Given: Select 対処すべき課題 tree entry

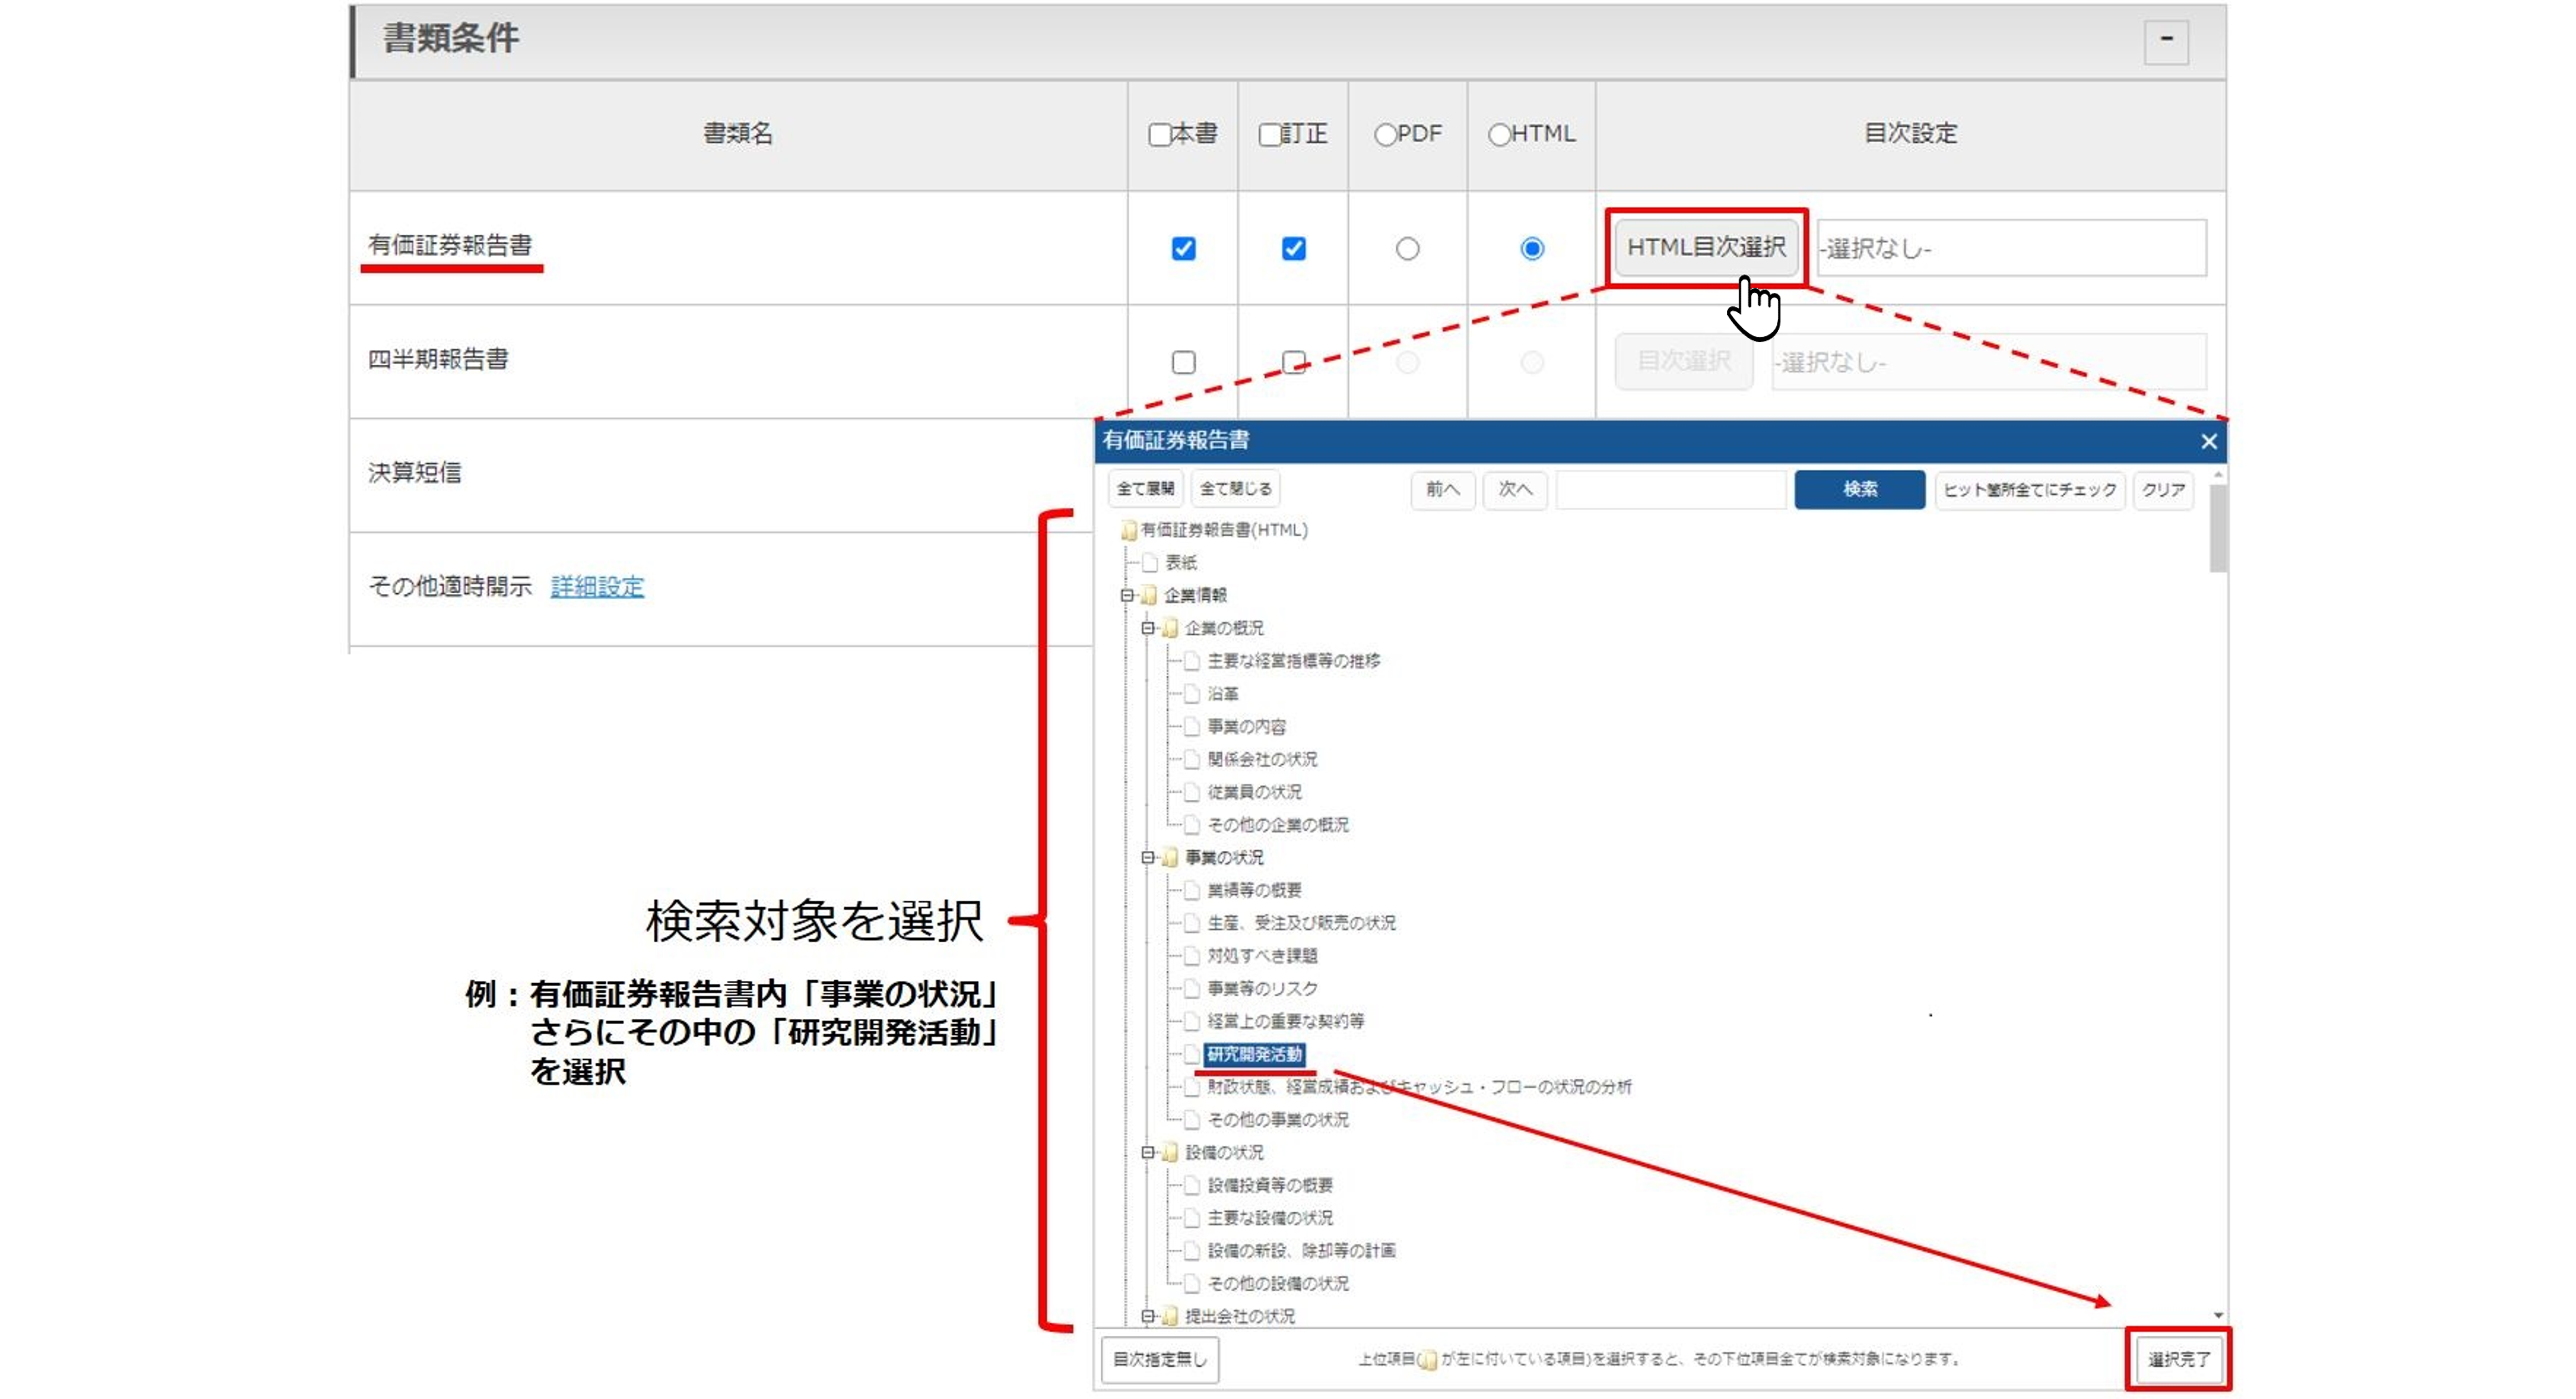Looking at the screenshot, I should [x=1262, y=956].
